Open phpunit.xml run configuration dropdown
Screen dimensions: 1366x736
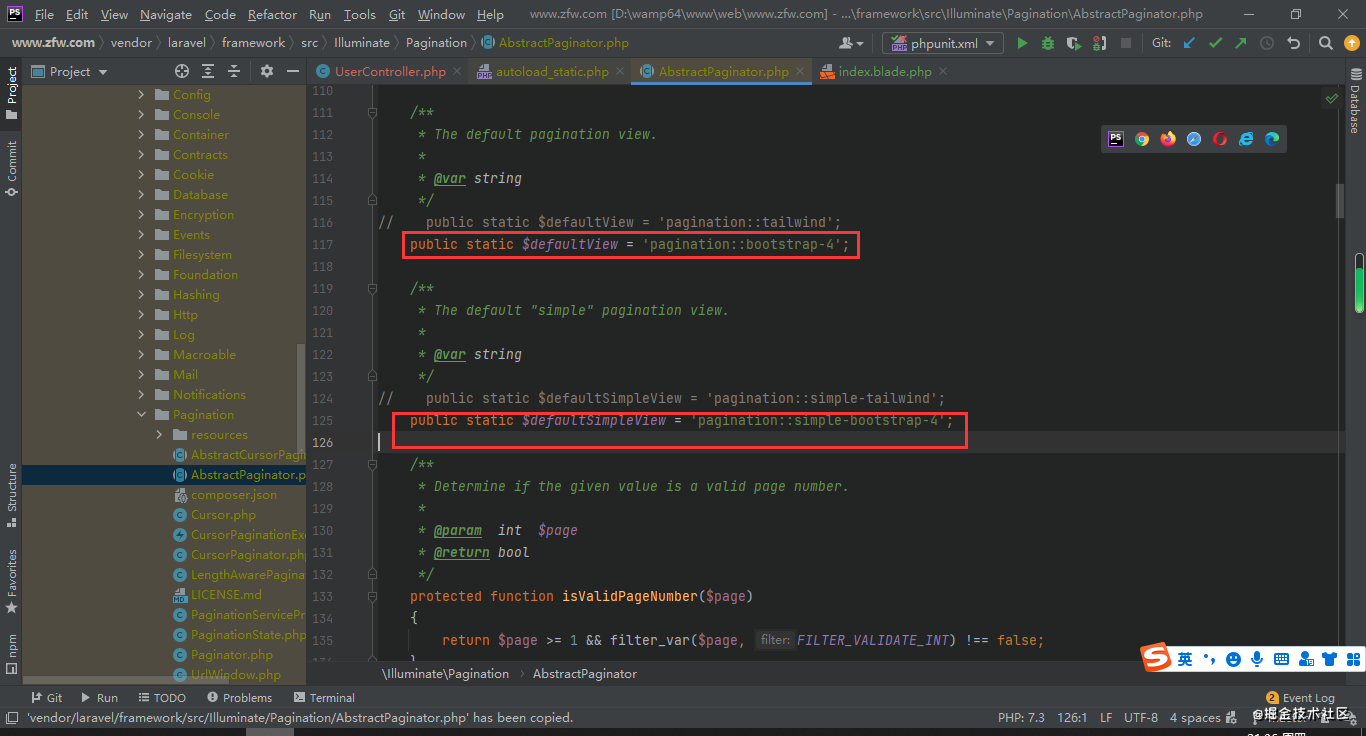click(x=944, y=43)
